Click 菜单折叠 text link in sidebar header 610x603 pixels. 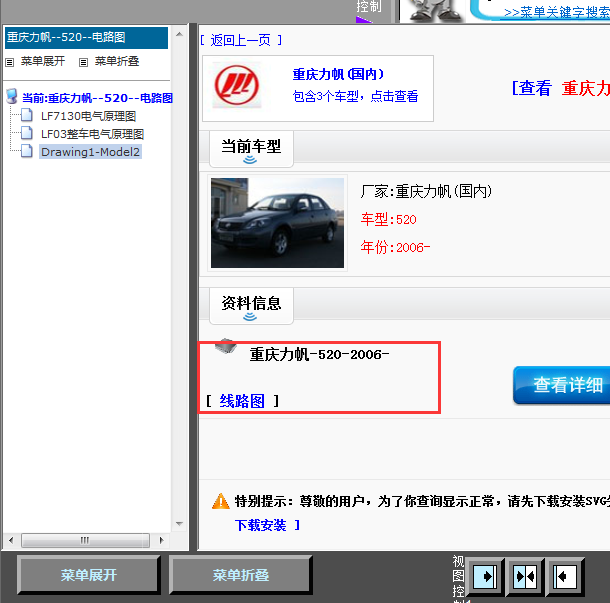(x=117, y=61)
